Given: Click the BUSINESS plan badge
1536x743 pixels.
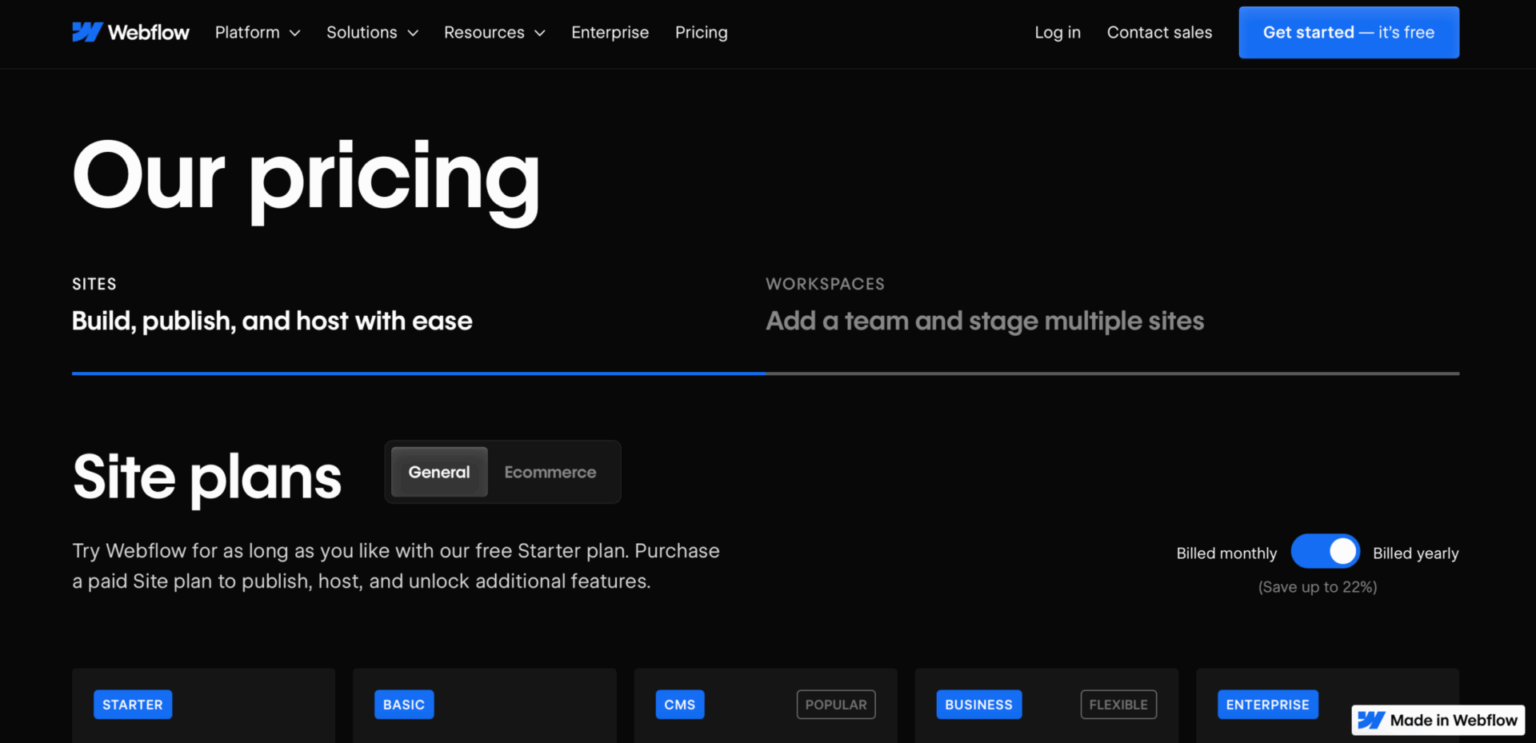Looking at the screenshot, I should tap(979, 704).
